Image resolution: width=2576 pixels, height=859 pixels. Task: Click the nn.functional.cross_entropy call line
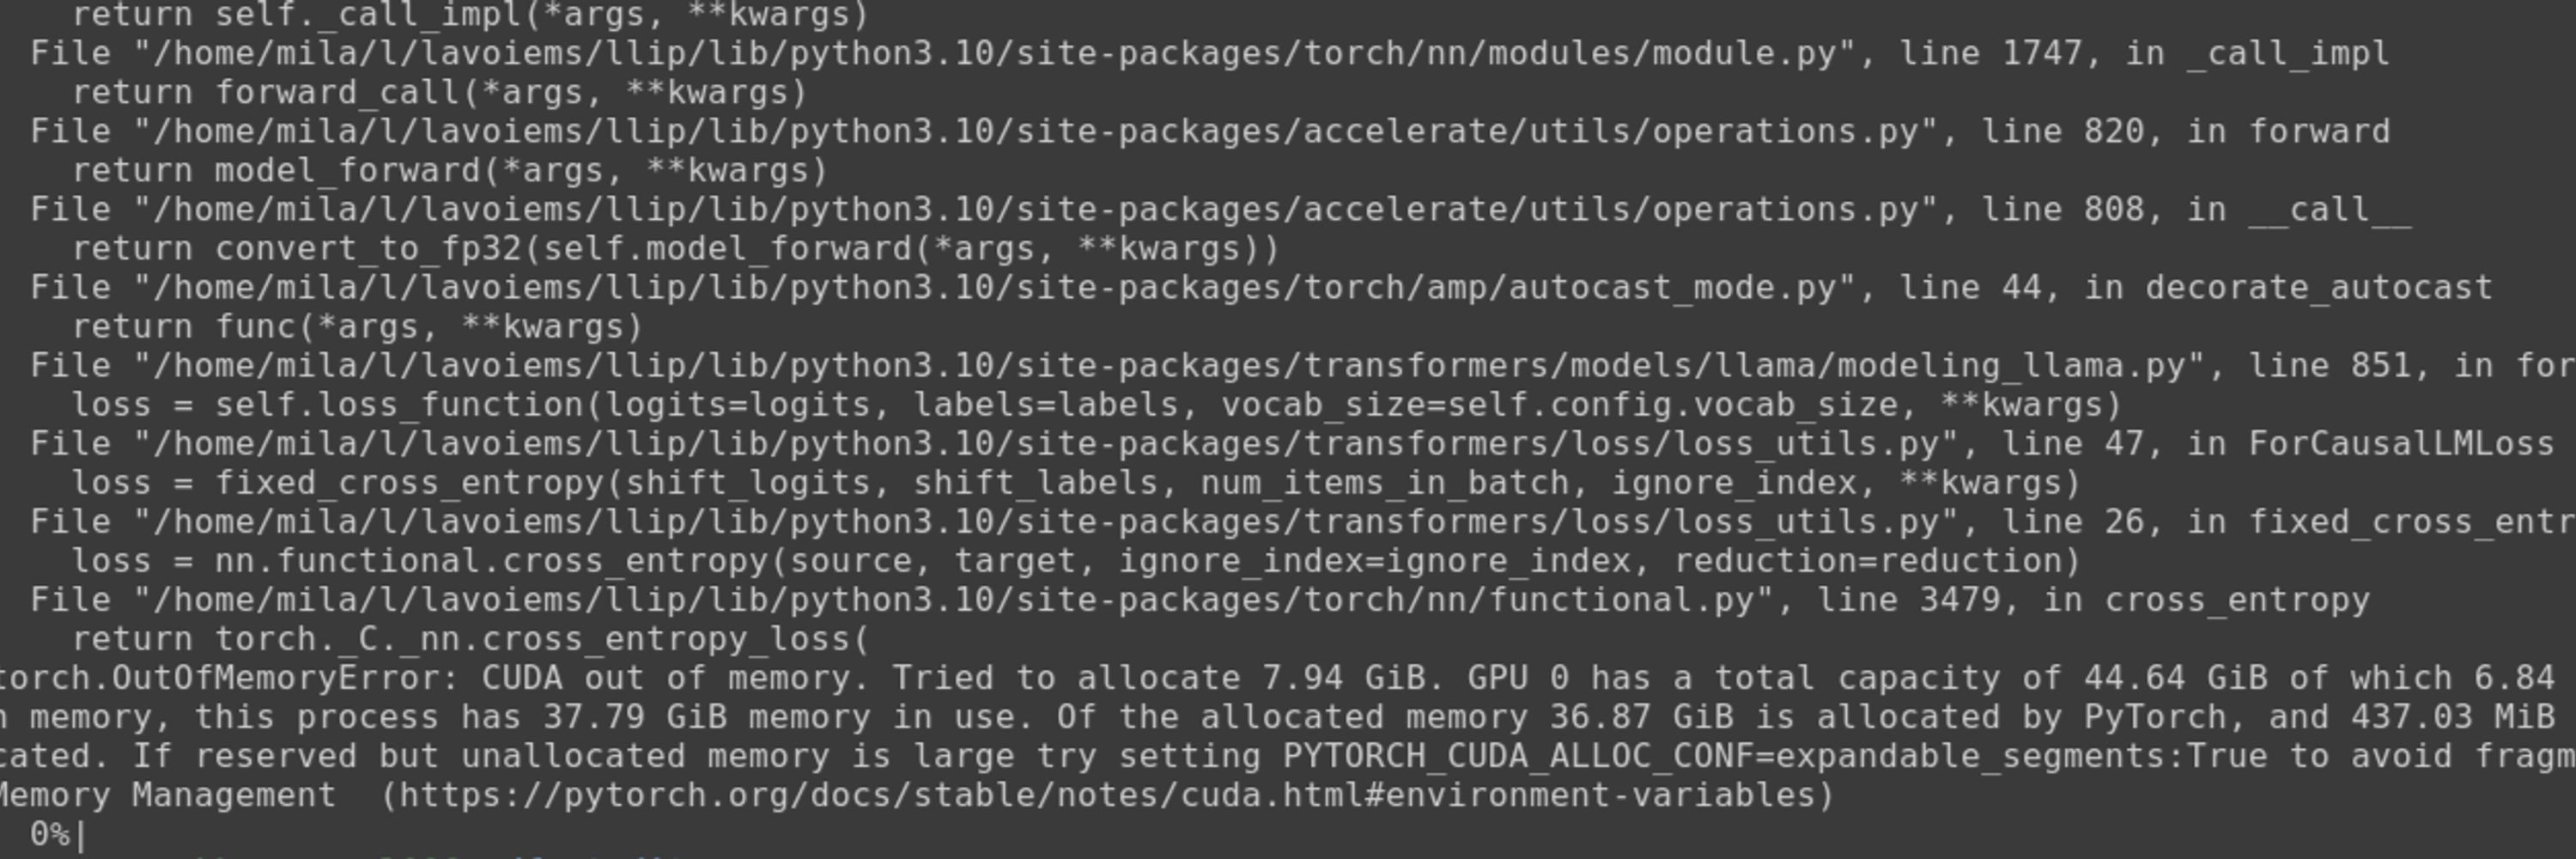[x=1075, y=561]
